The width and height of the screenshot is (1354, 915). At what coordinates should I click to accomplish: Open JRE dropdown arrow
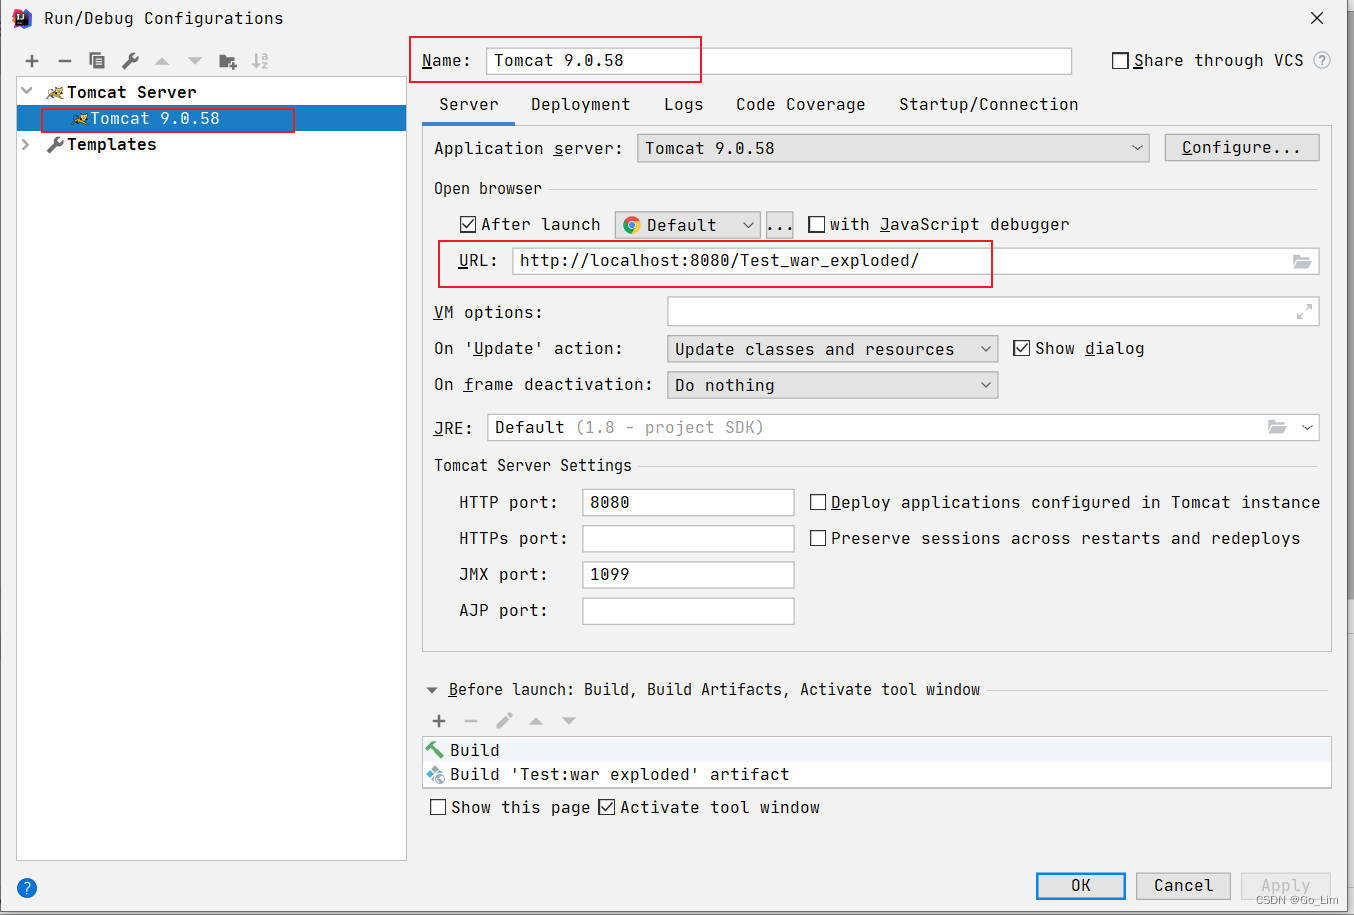[1307, 427]
